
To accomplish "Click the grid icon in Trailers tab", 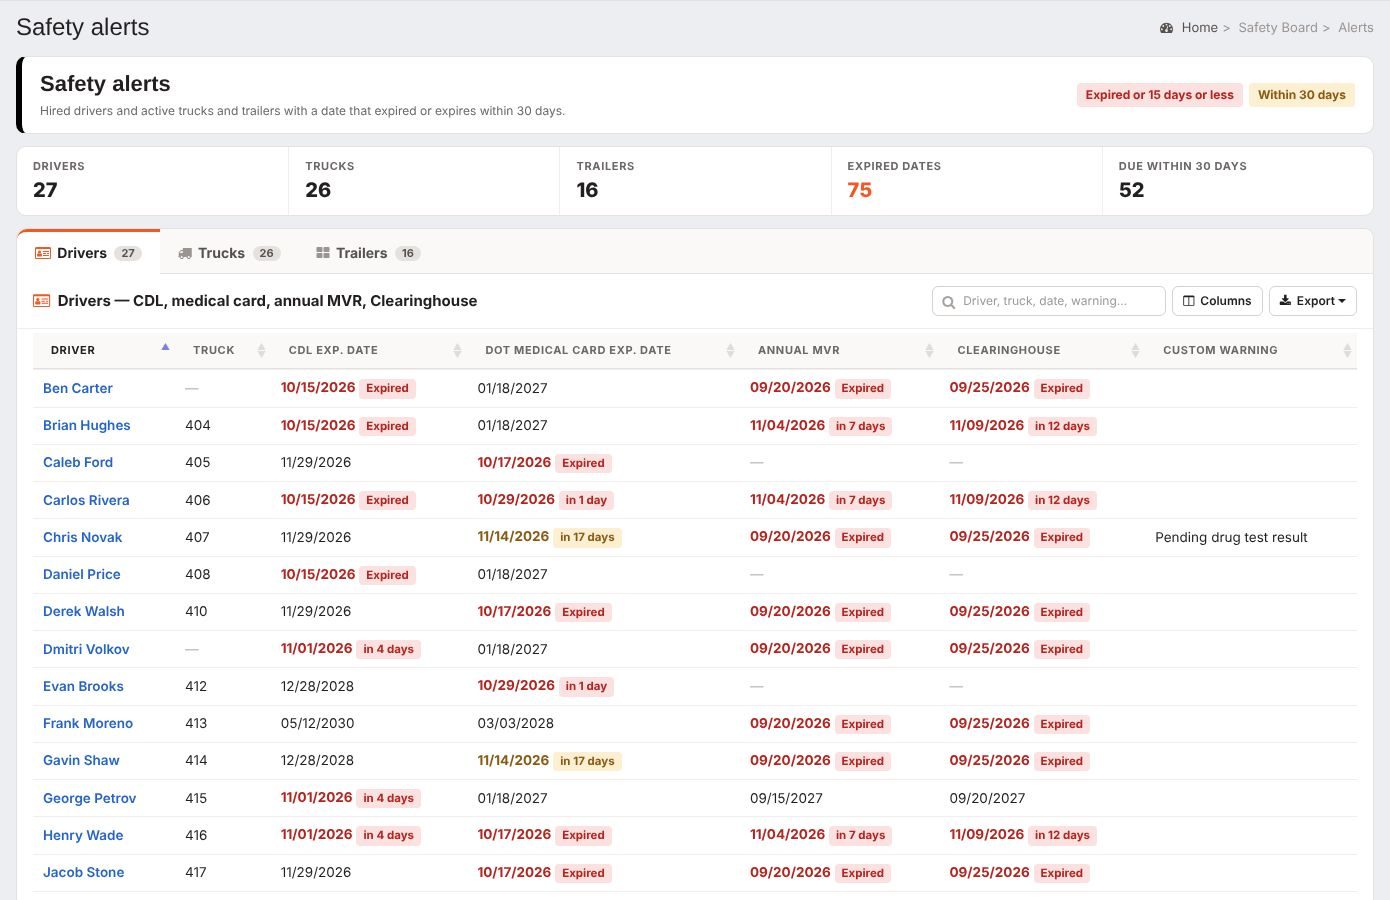I will (x=323, y=253).
